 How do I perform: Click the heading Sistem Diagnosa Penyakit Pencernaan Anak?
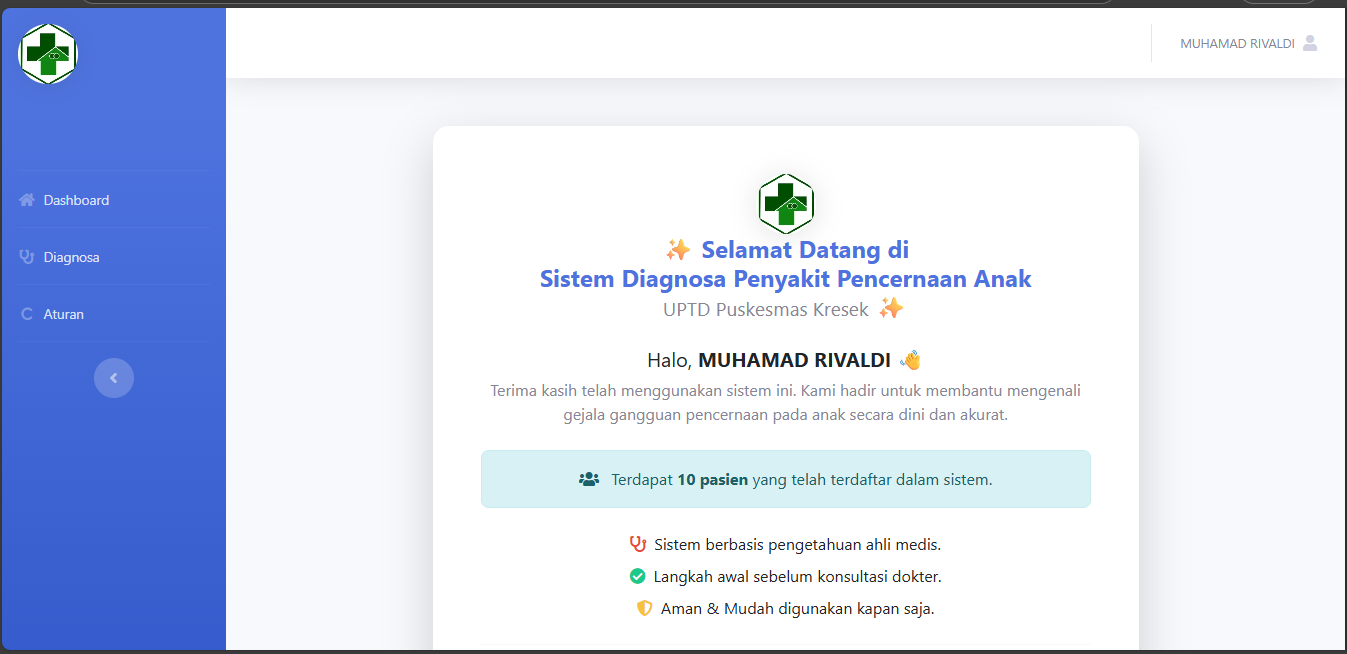coord(786,278)
